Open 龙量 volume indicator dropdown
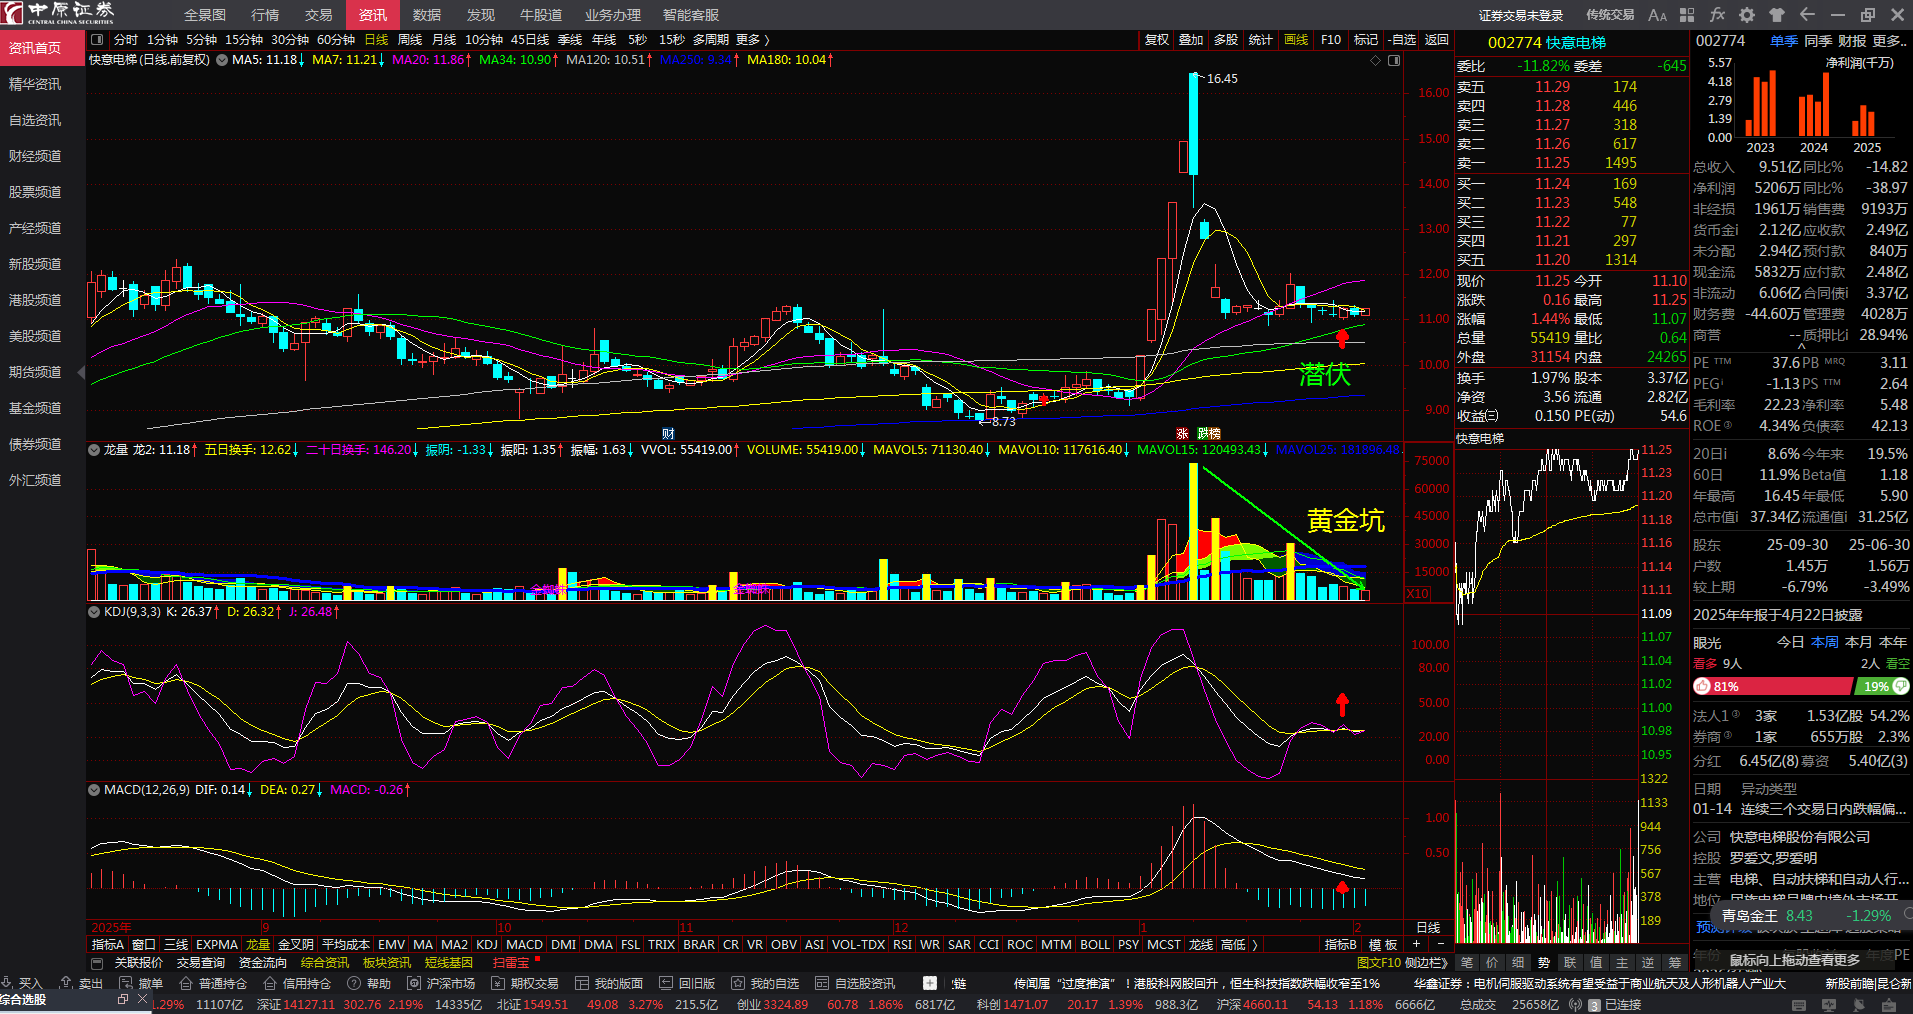The height and width of the screenshot is (1014, 1913). point(94,450)
